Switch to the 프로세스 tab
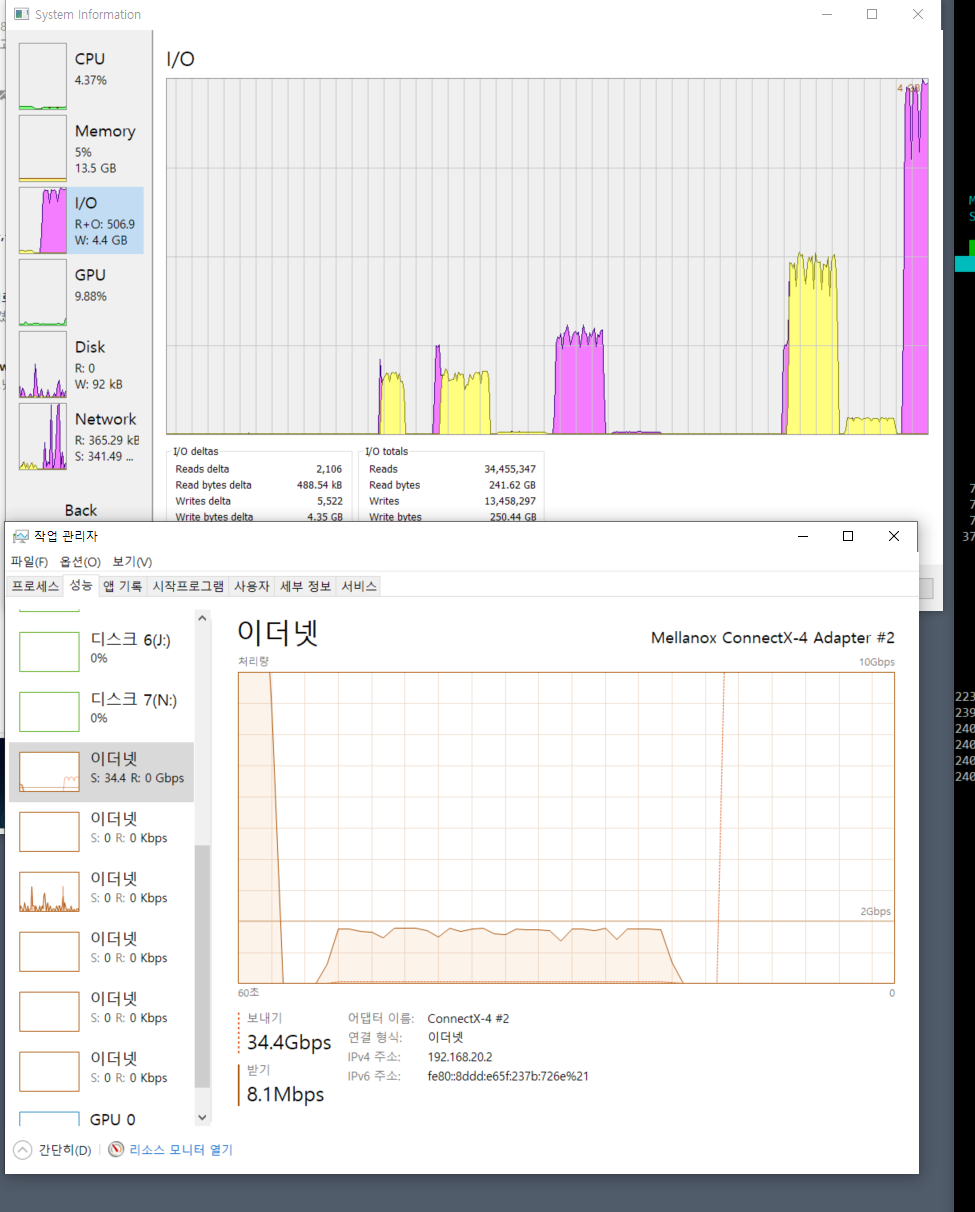The image size is (975, 1212). [36, 586]
